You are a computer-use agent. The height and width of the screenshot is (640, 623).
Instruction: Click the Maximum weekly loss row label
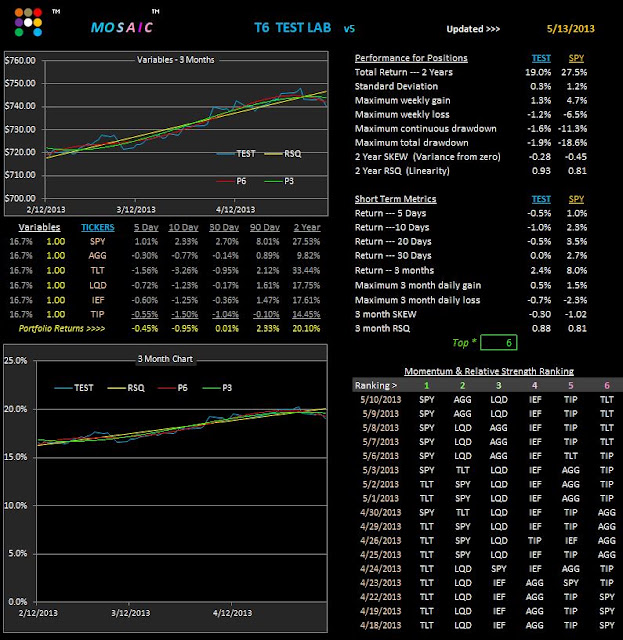(402, 114)
